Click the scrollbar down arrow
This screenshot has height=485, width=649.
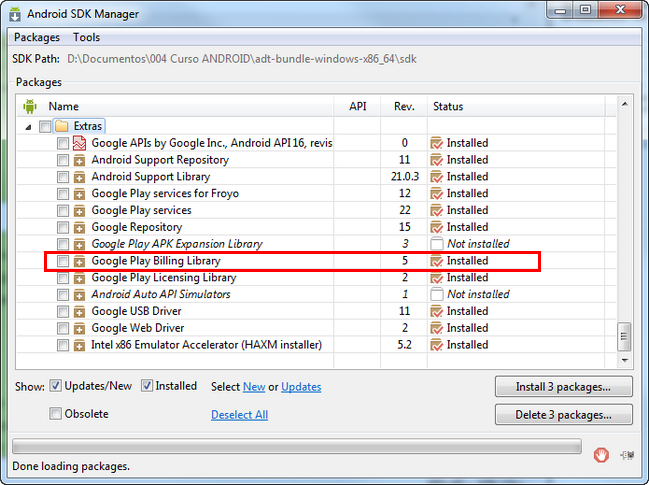(625, 360)
